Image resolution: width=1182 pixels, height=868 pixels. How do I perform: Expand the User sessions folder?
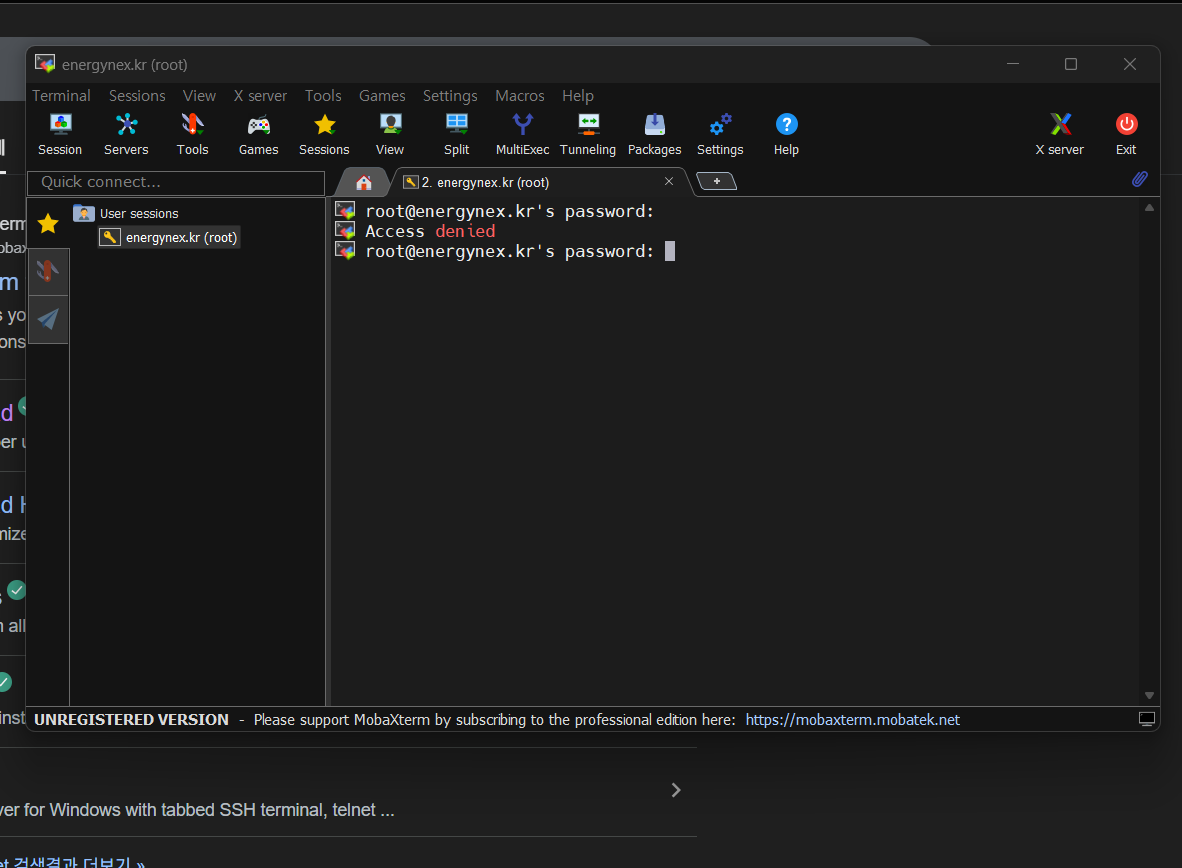[x=126, y=213]
